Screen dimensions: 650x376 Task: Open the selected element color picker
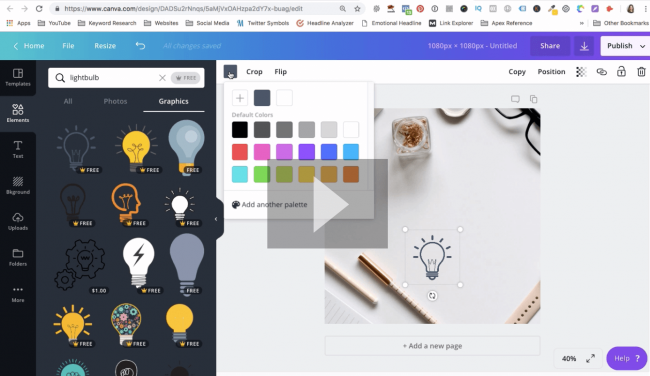click(x=230, y=71)
